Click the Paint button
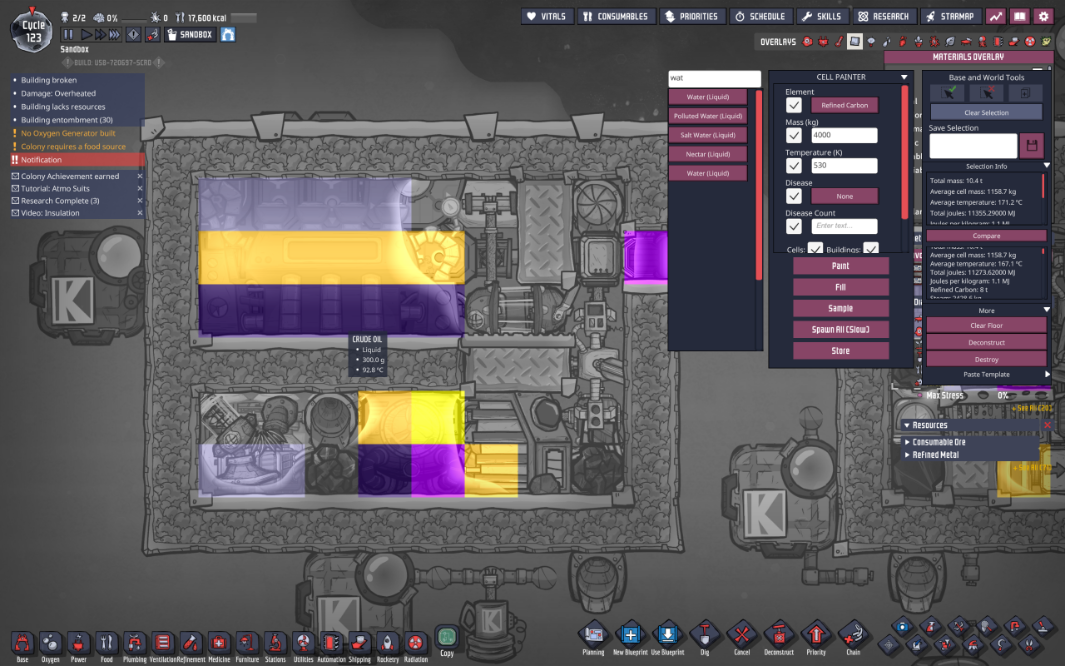 click(x=840, y=266)
